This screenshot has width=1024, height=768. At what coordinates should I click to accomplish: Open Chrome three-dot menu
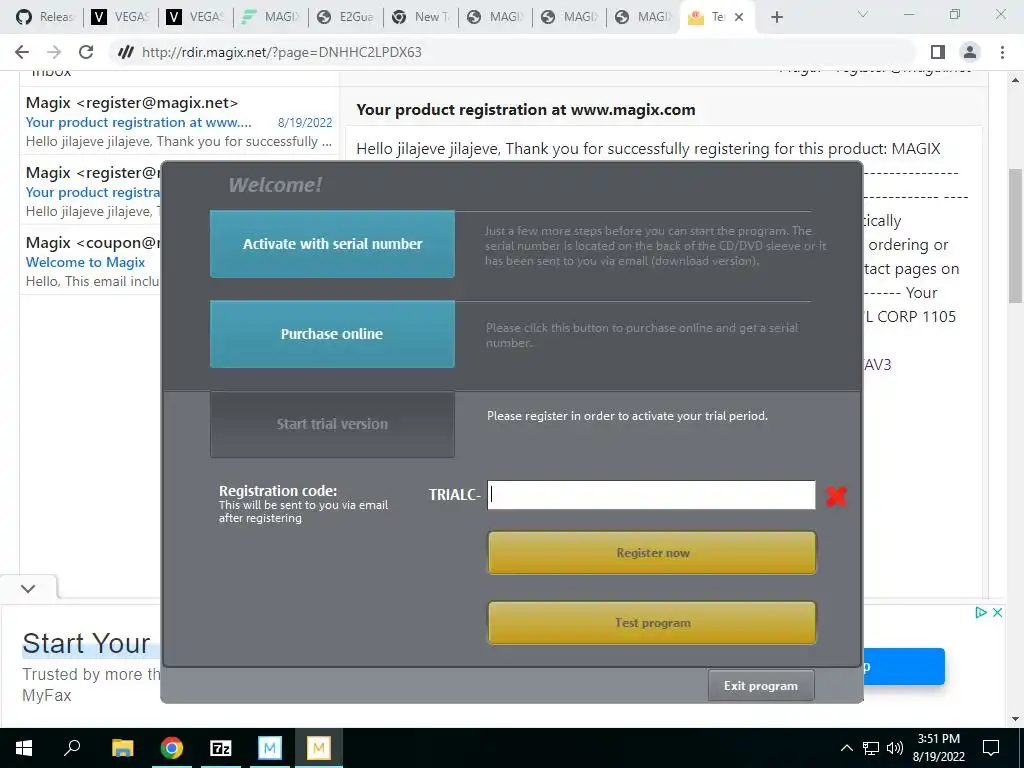[x=1002, y=52]
